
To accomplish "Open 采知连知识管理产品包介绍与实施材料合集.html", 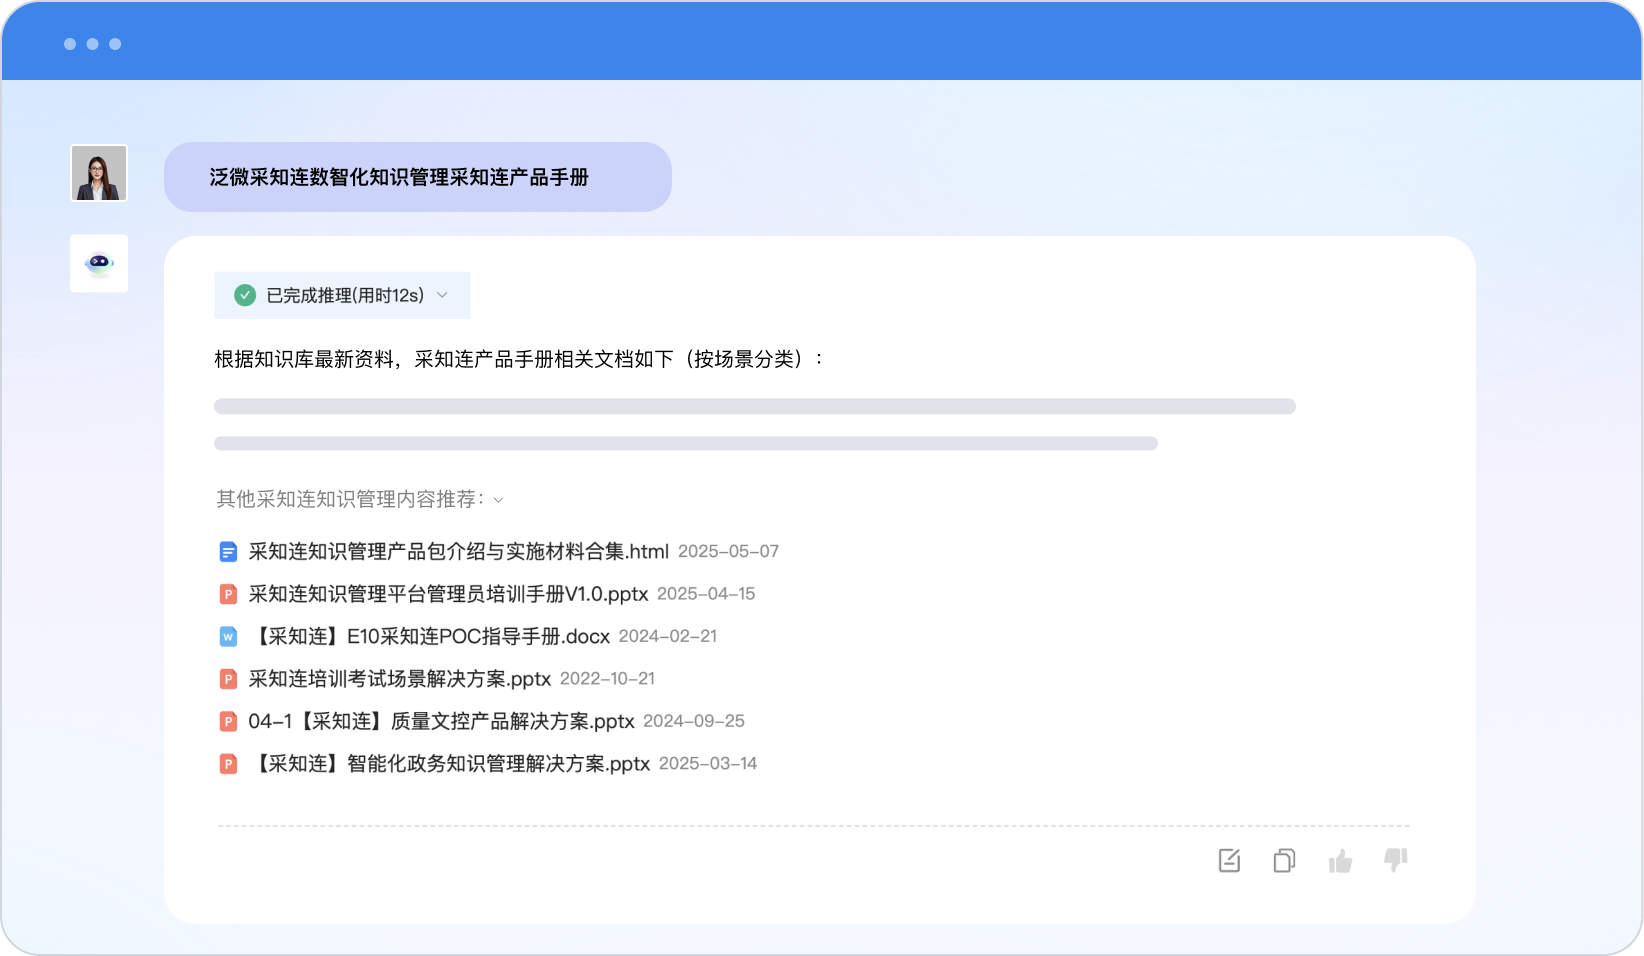I will coord(458,551).
